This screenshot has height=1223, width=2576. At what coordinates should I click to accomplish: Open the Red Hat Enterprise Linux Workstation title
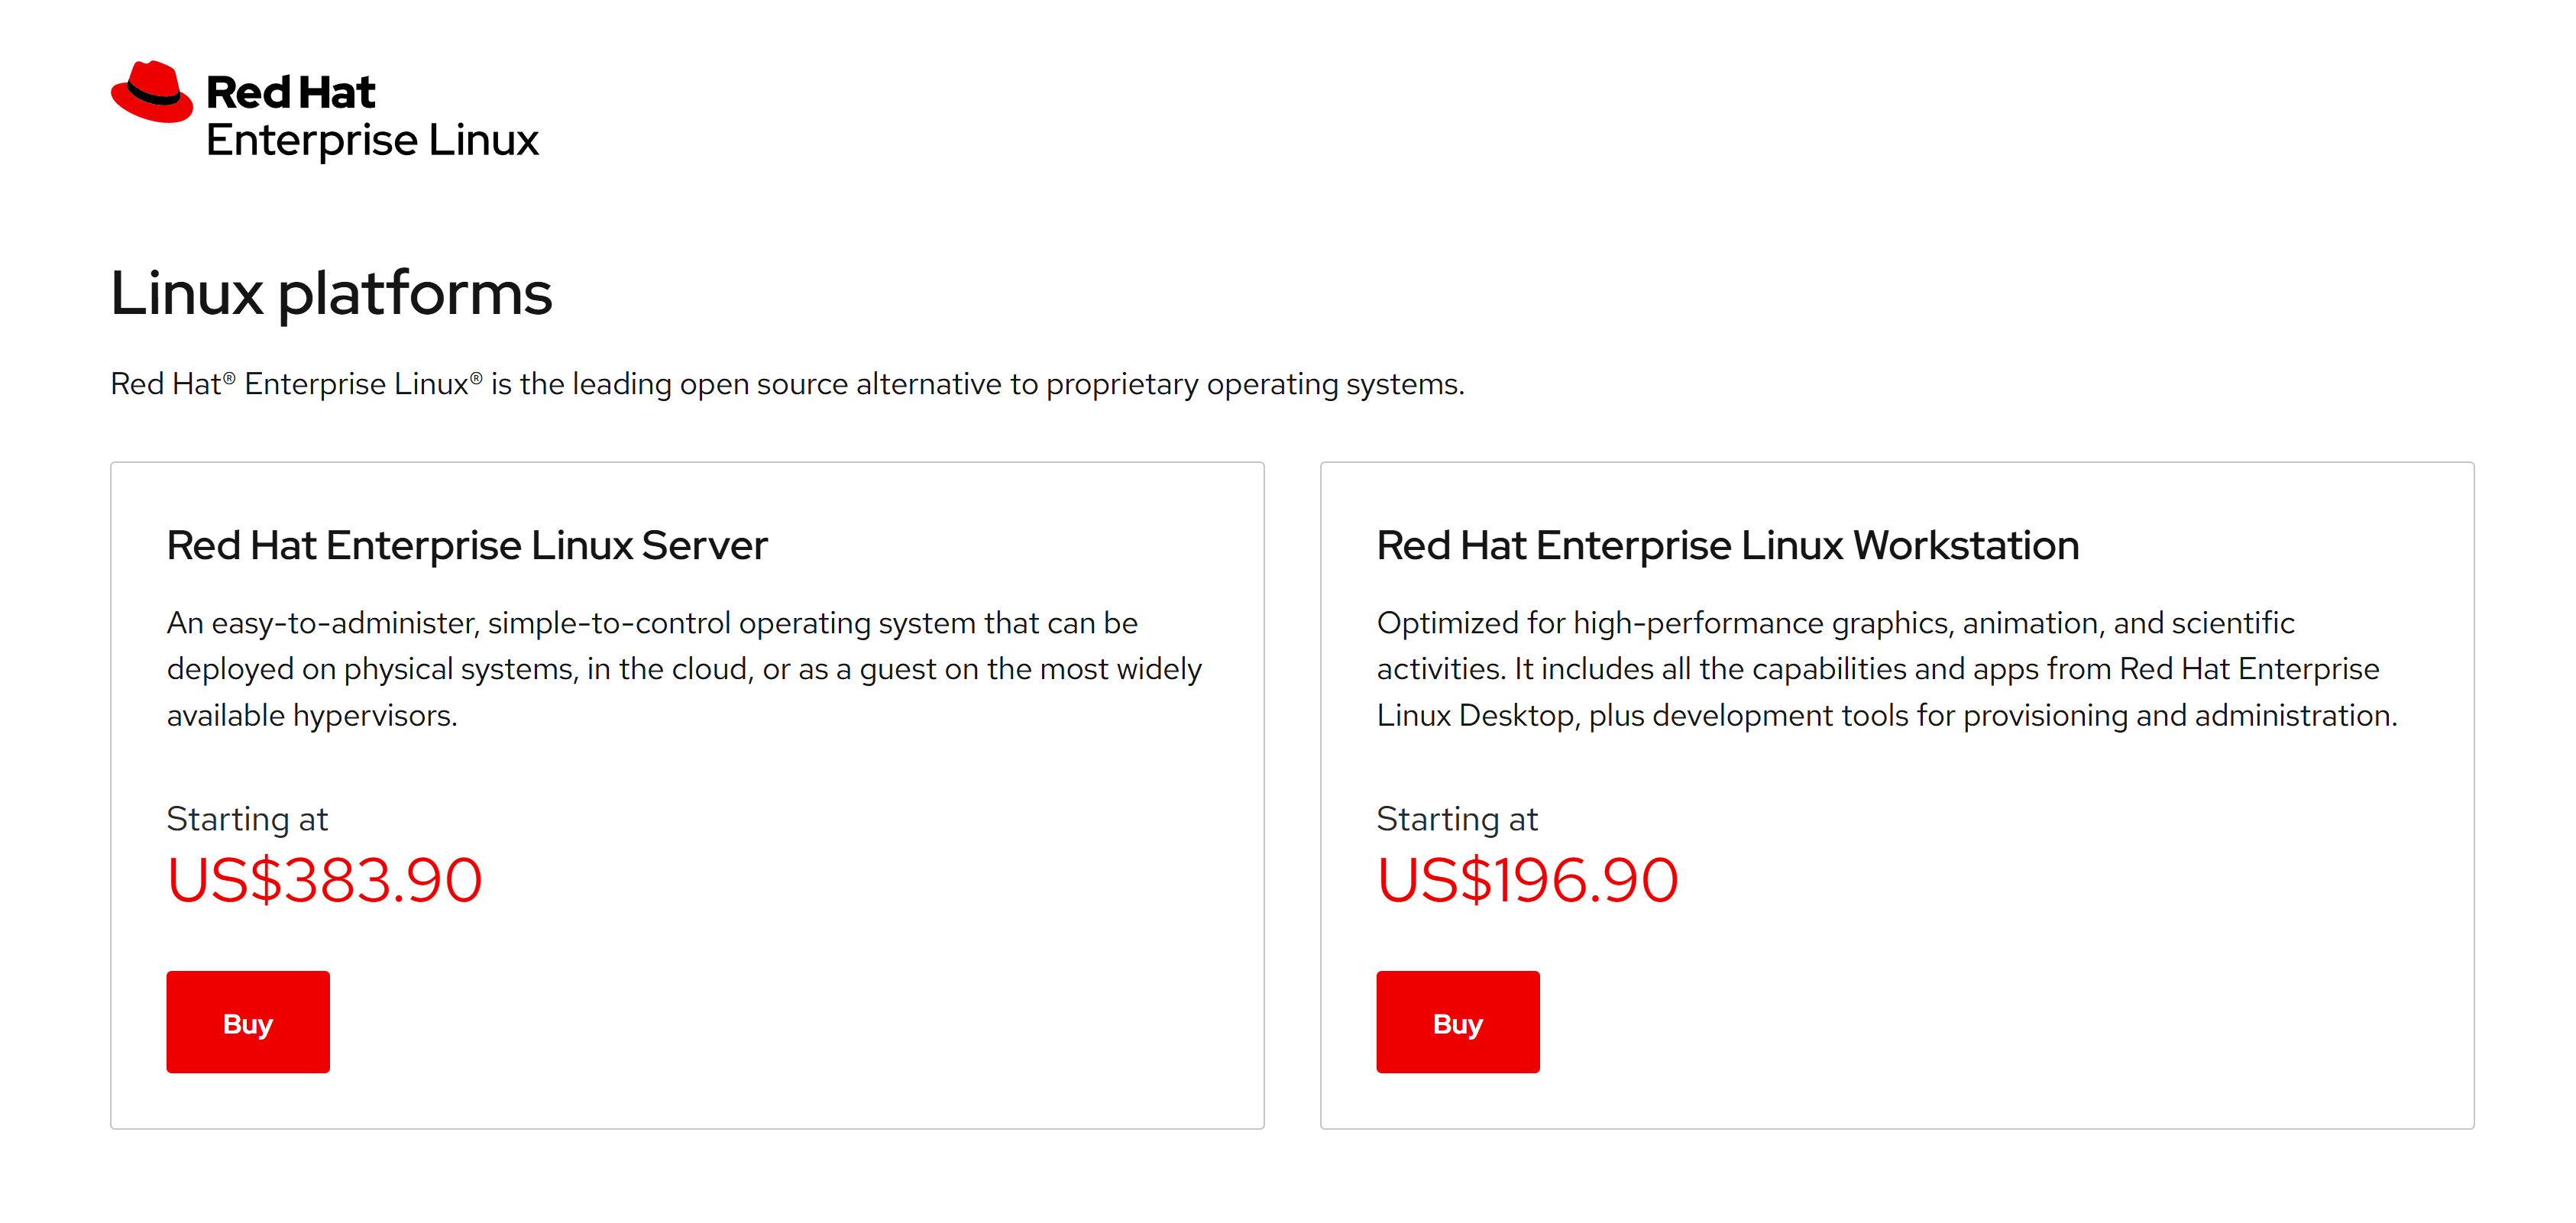pyautogui.click(x=1727, y=546)
